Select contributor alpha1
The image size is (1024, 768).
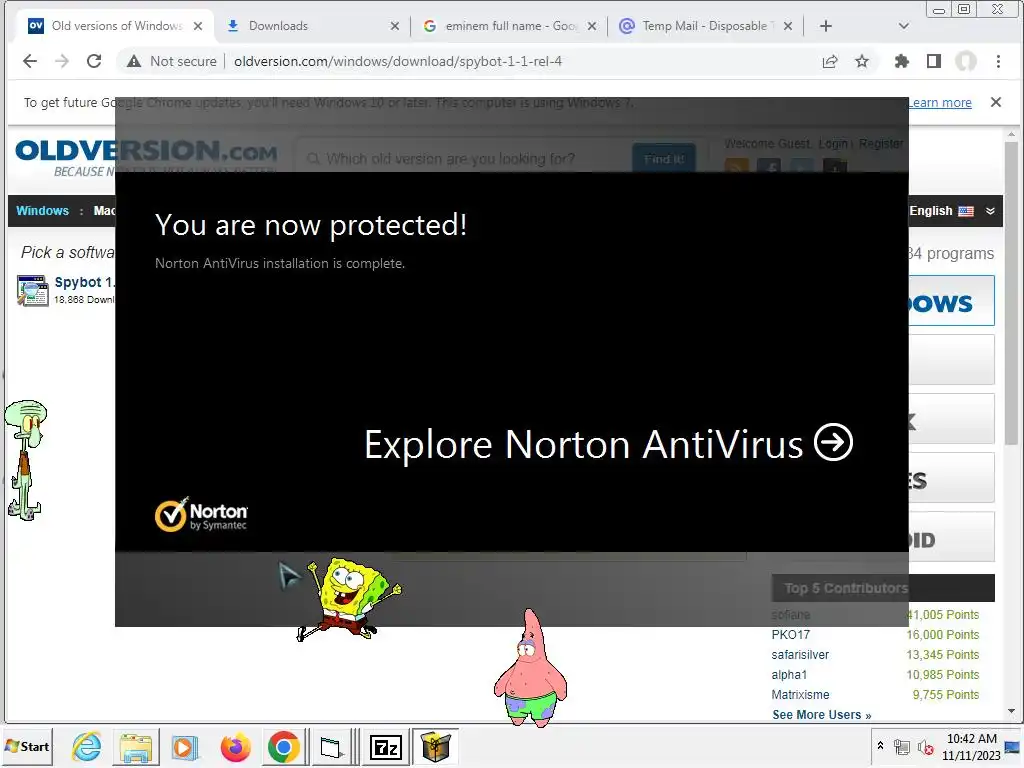point(789,675)
